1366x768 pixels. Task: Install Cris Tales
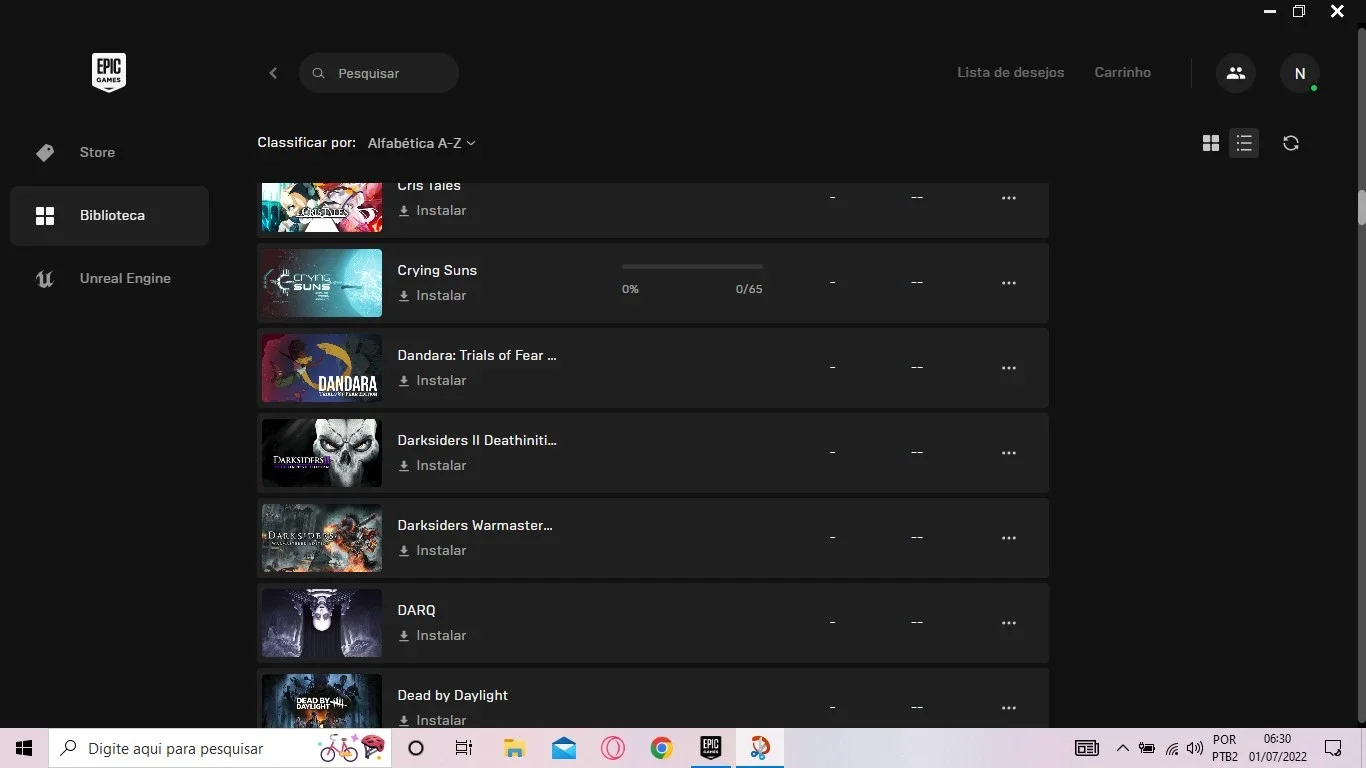[x=432, y=211]
